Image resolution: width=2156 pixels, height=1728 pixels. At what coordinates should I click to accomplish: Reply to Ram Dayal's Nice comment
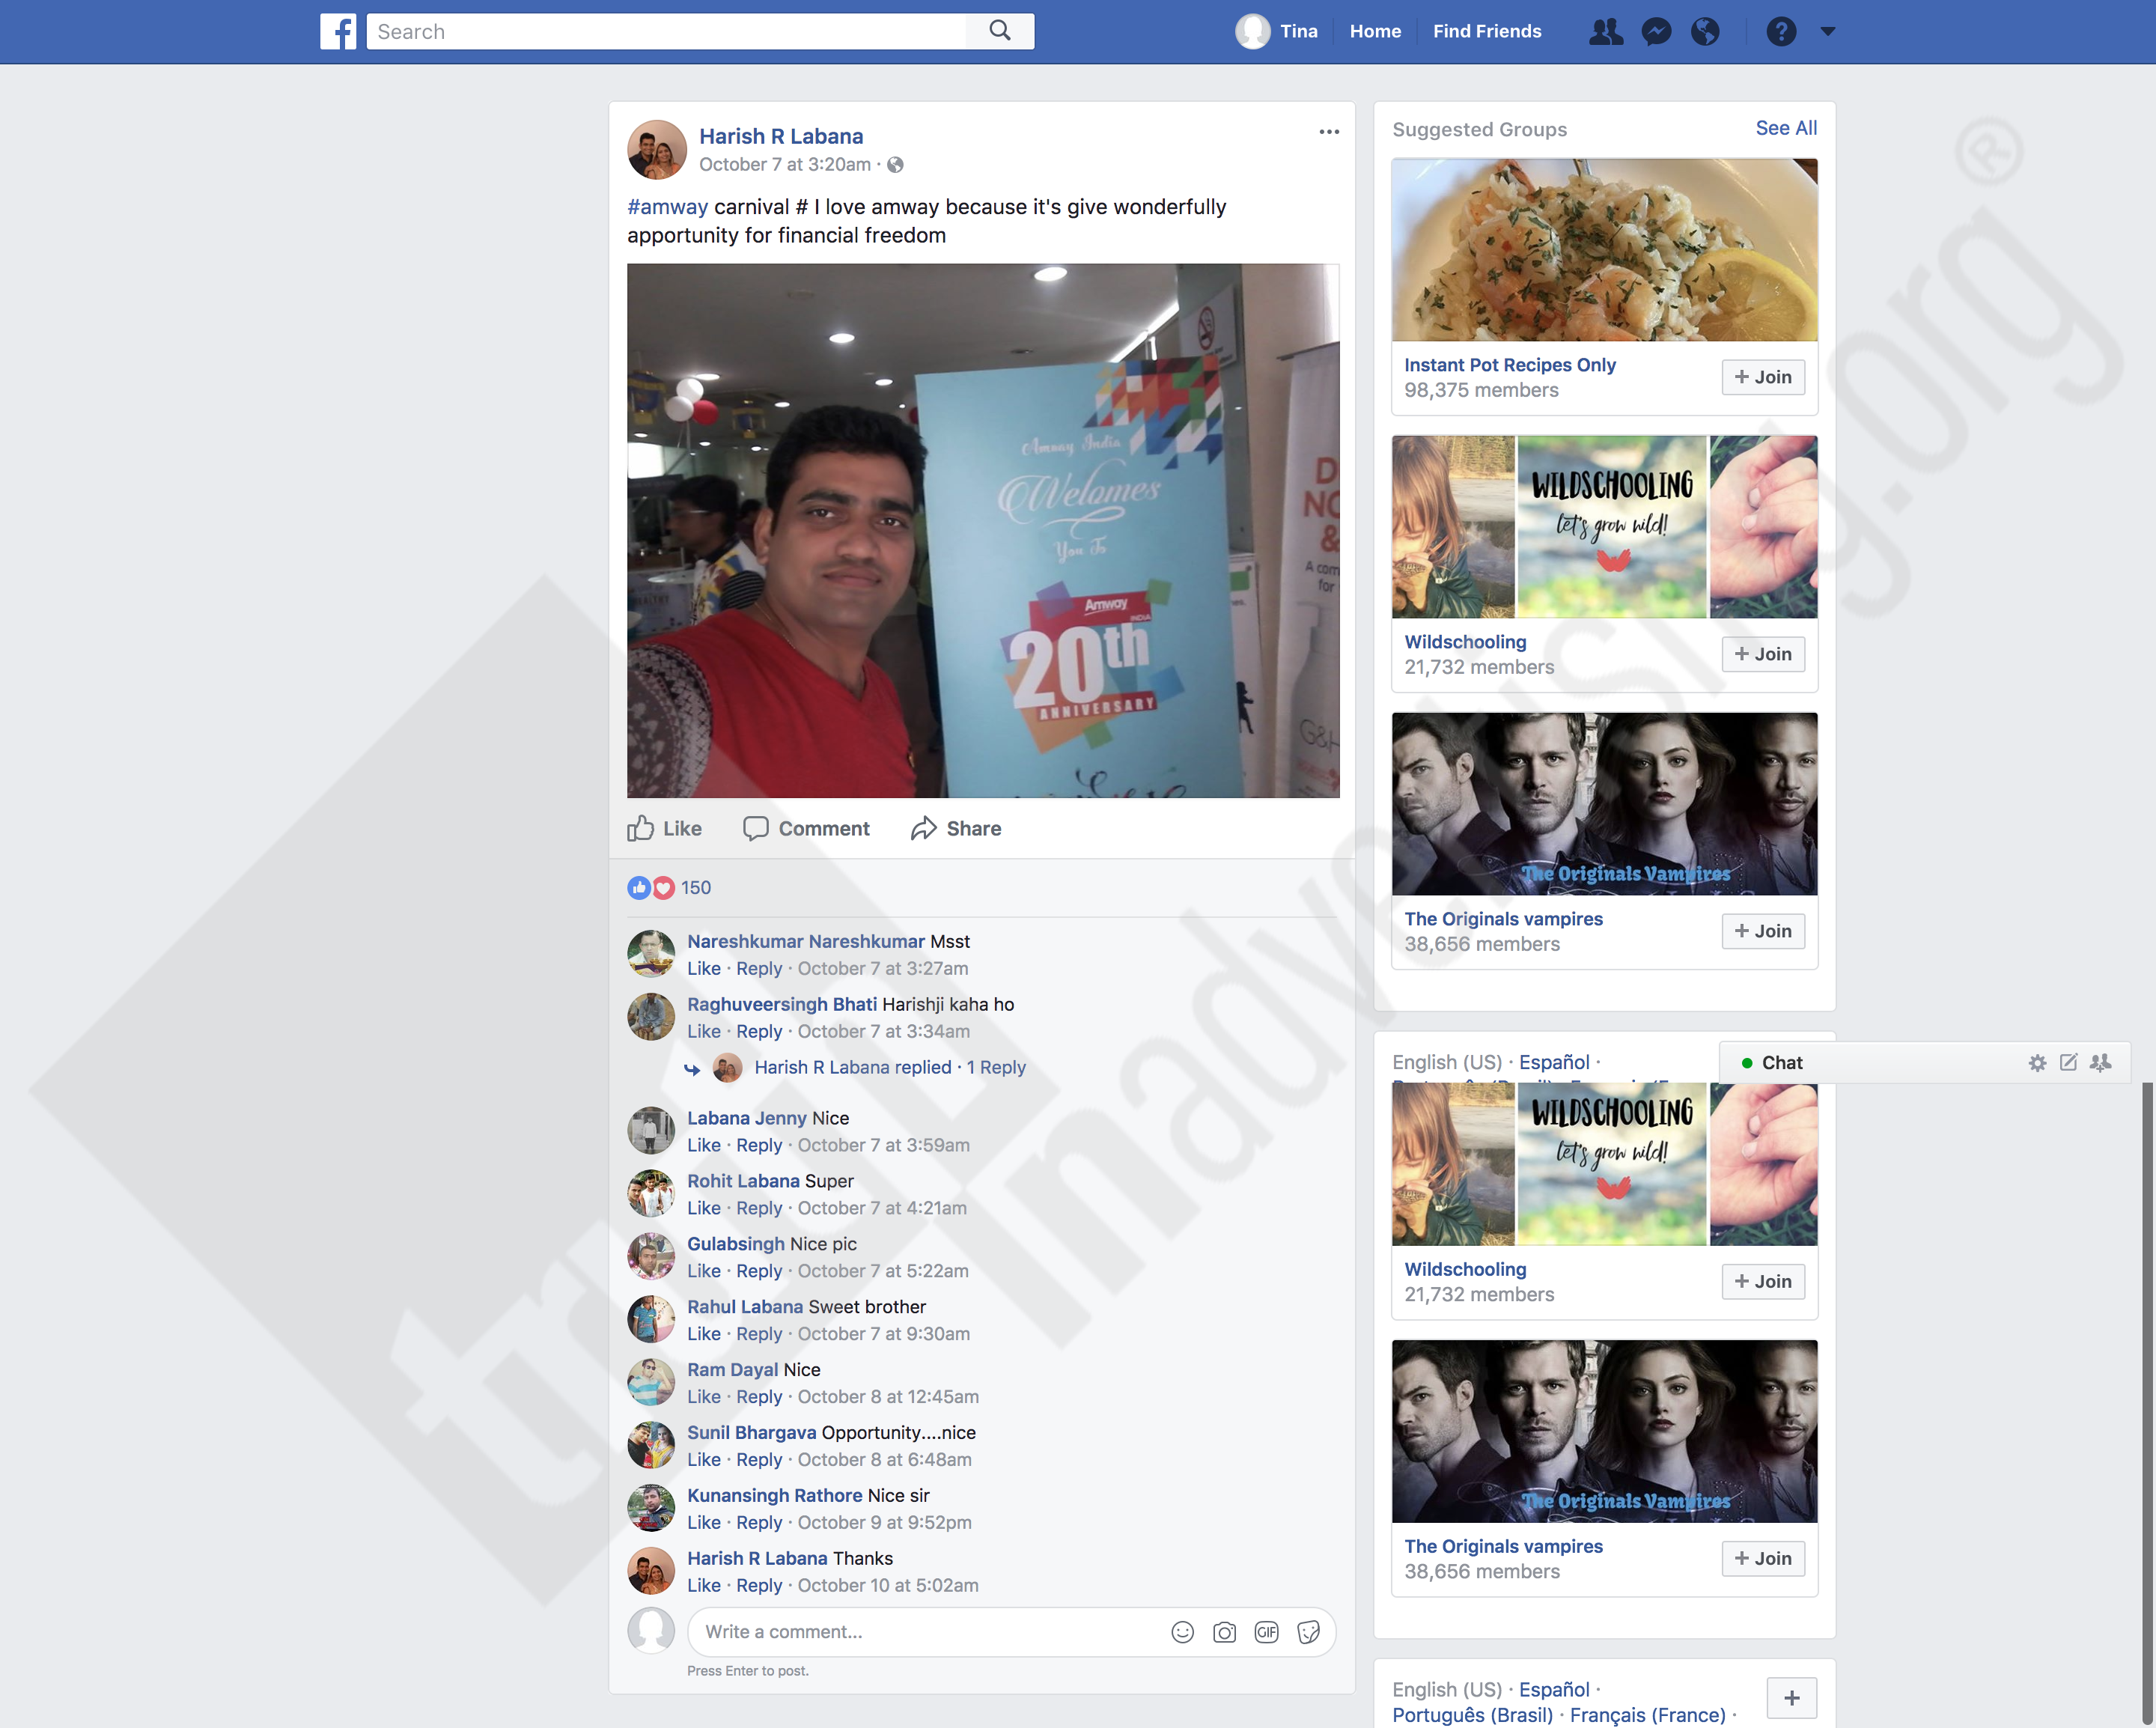click(x=759, y=1397)
